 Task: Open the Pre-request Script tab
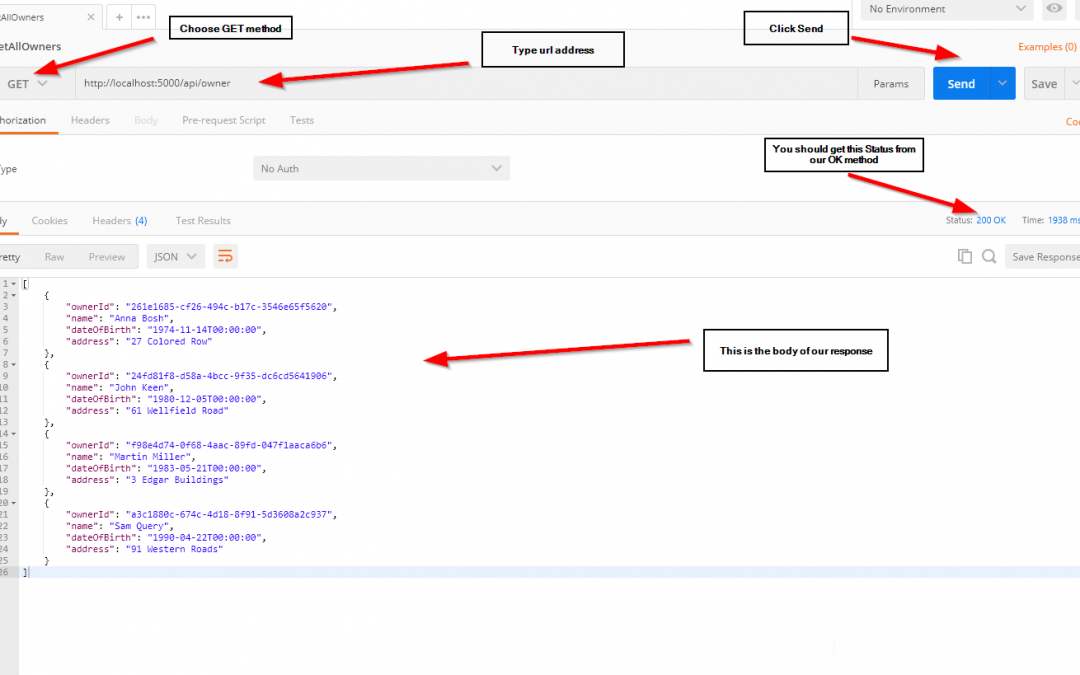[x=223, y=120]
